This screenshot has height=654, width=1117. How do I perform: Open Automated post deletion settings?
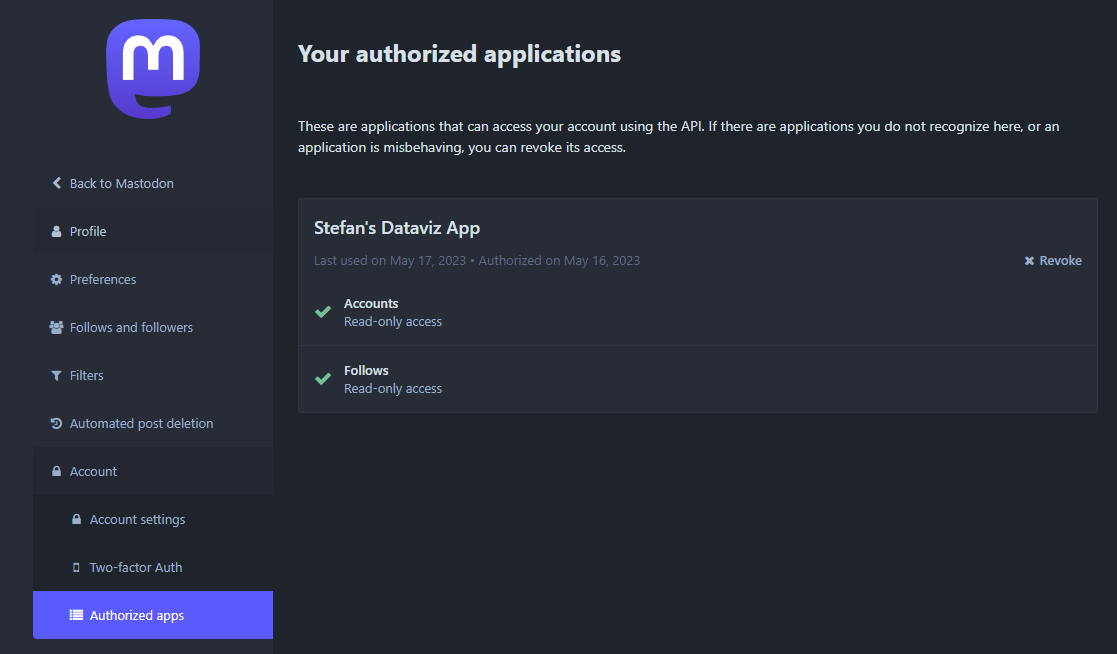(x=153, y=423)
